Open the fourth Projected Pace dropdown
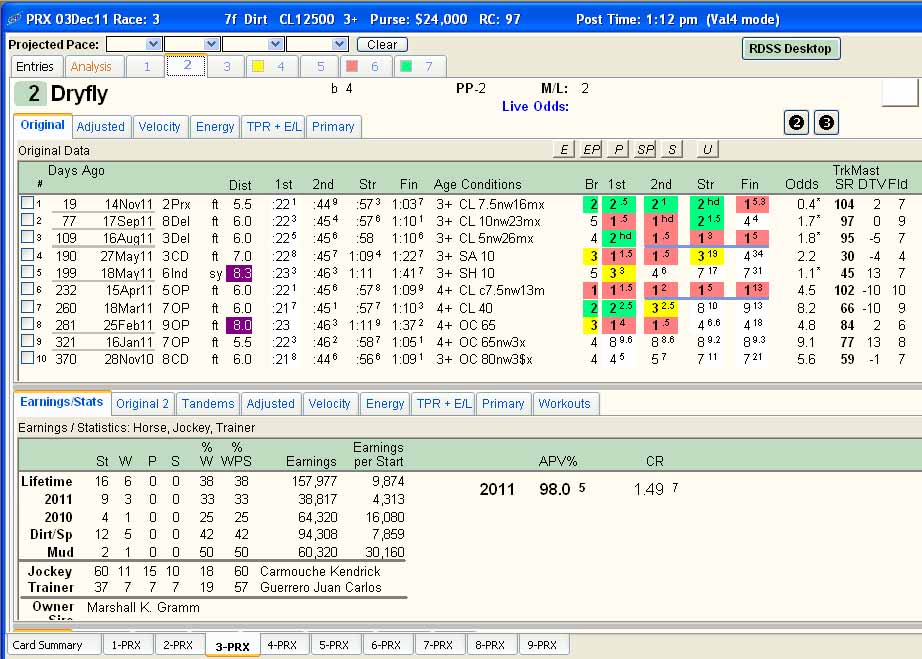This screenshot has width=922, height=659. 339,44
